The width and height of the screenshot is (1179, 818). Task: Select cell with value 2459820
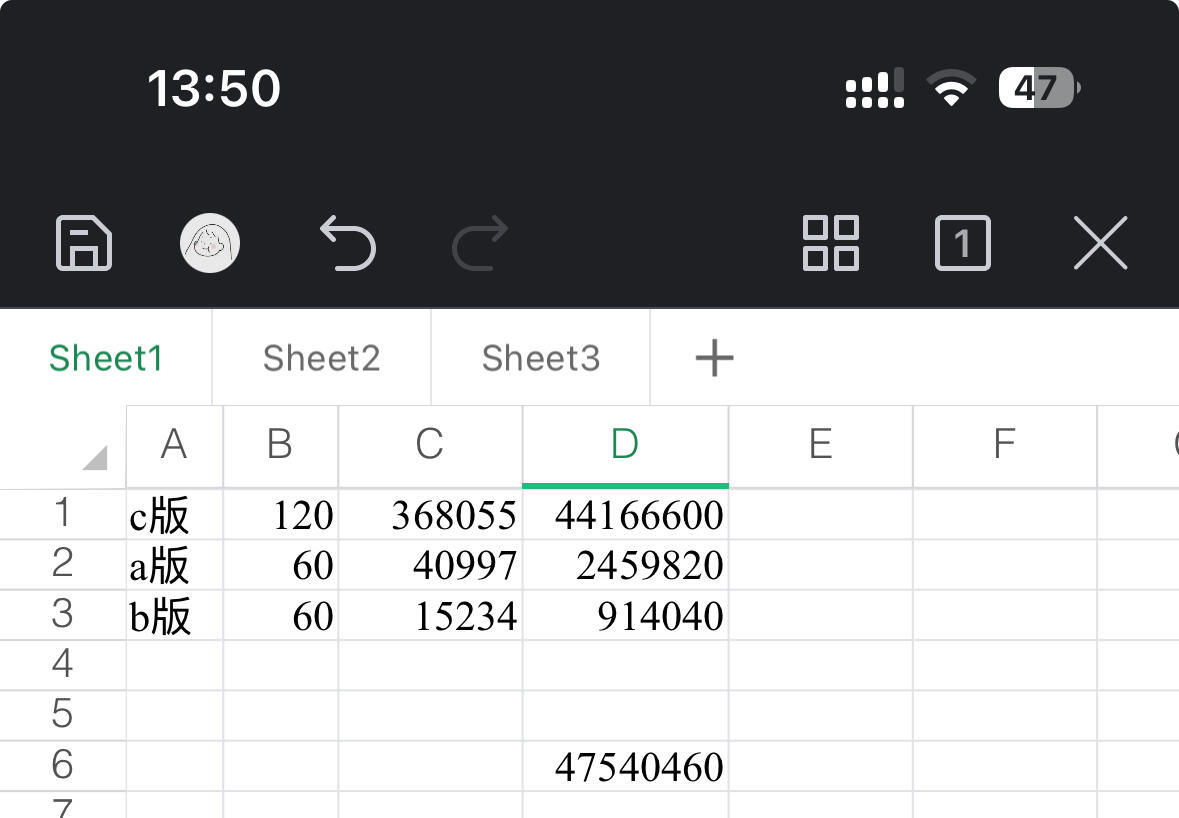626,565
